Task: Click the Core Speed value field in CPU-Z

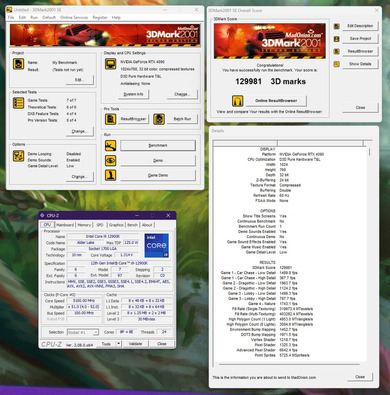Action: (x=84, y=301)
